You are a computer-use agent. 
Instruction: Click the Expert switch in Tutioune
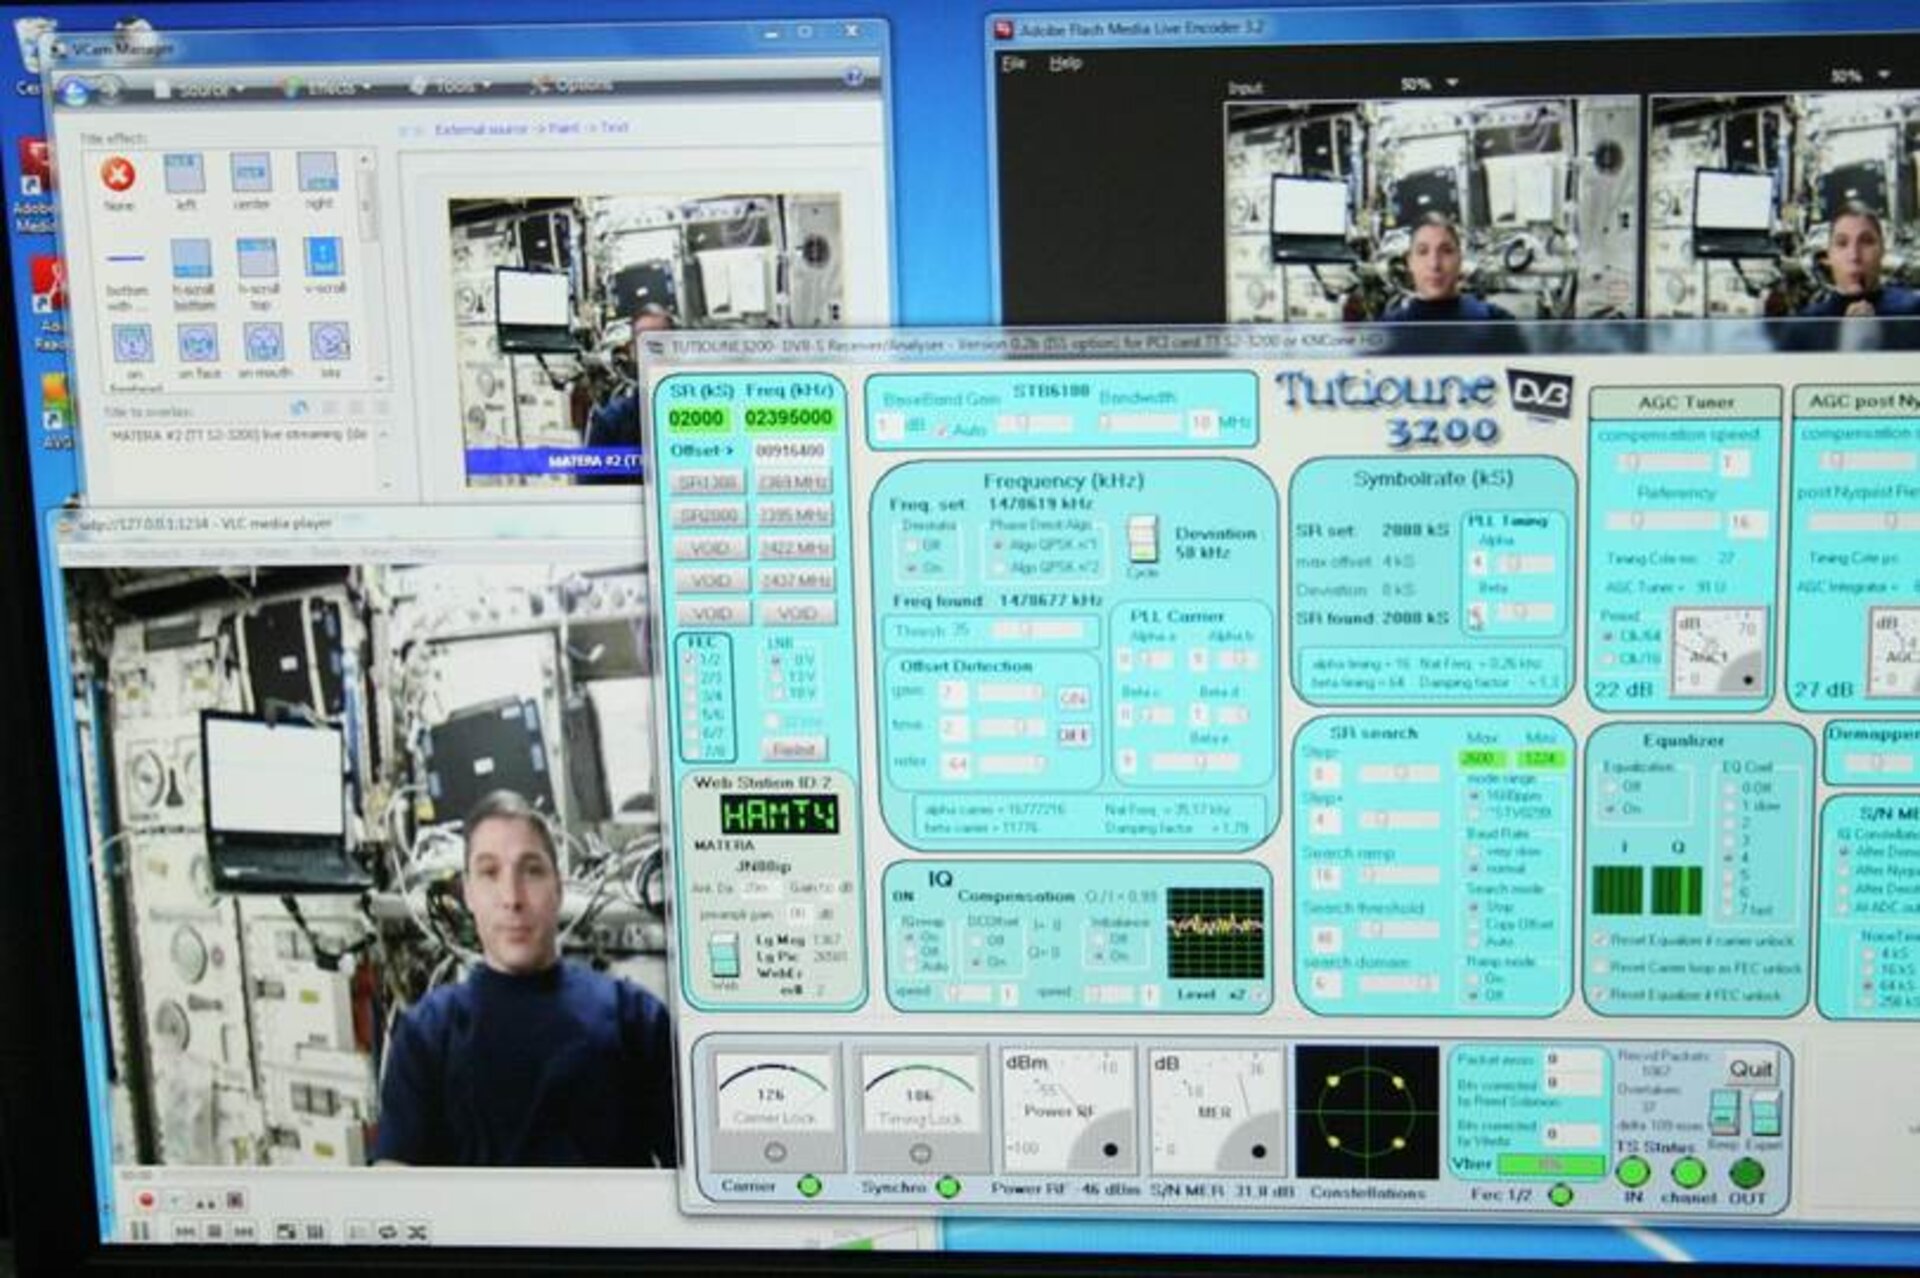1765,1112
